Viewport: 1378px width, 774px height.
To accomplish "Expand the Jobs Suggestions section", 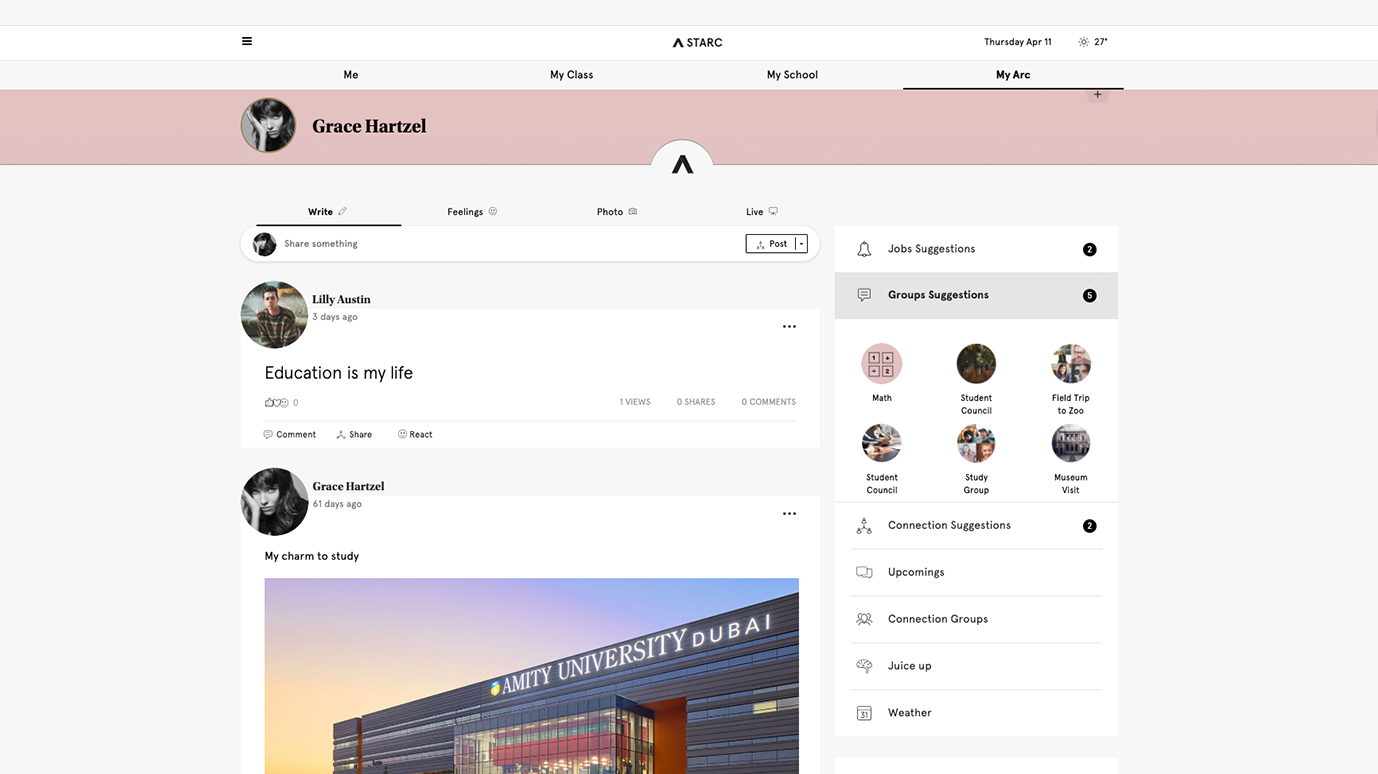I will tap(976, 249).
